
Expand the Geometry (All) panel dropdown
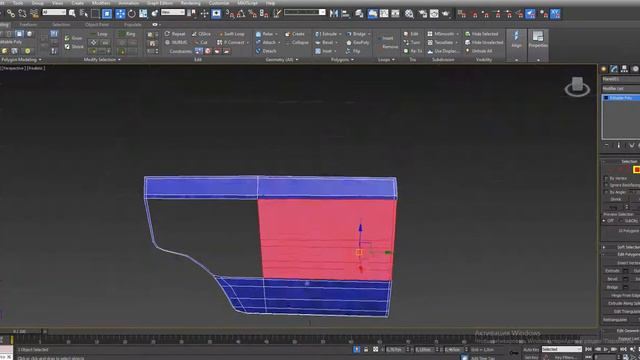tap(282, 60)
